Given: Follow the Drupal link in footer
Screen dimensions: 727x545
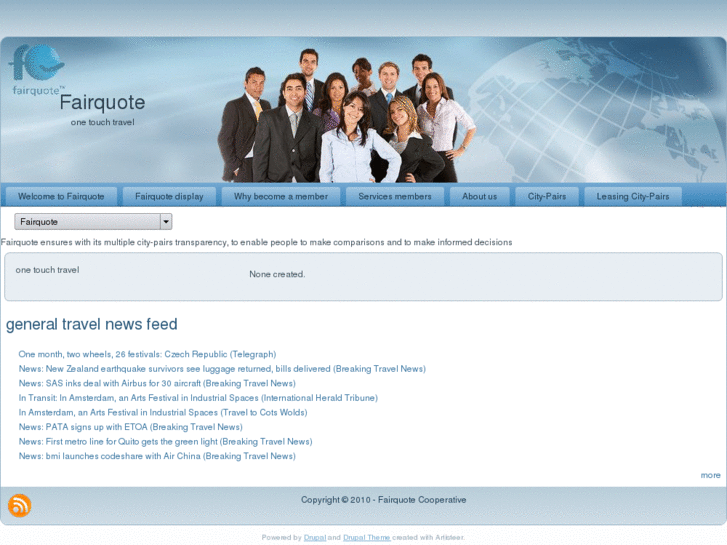Looking at the screenshot, I should pyautogui.click(x=315, y=538).
